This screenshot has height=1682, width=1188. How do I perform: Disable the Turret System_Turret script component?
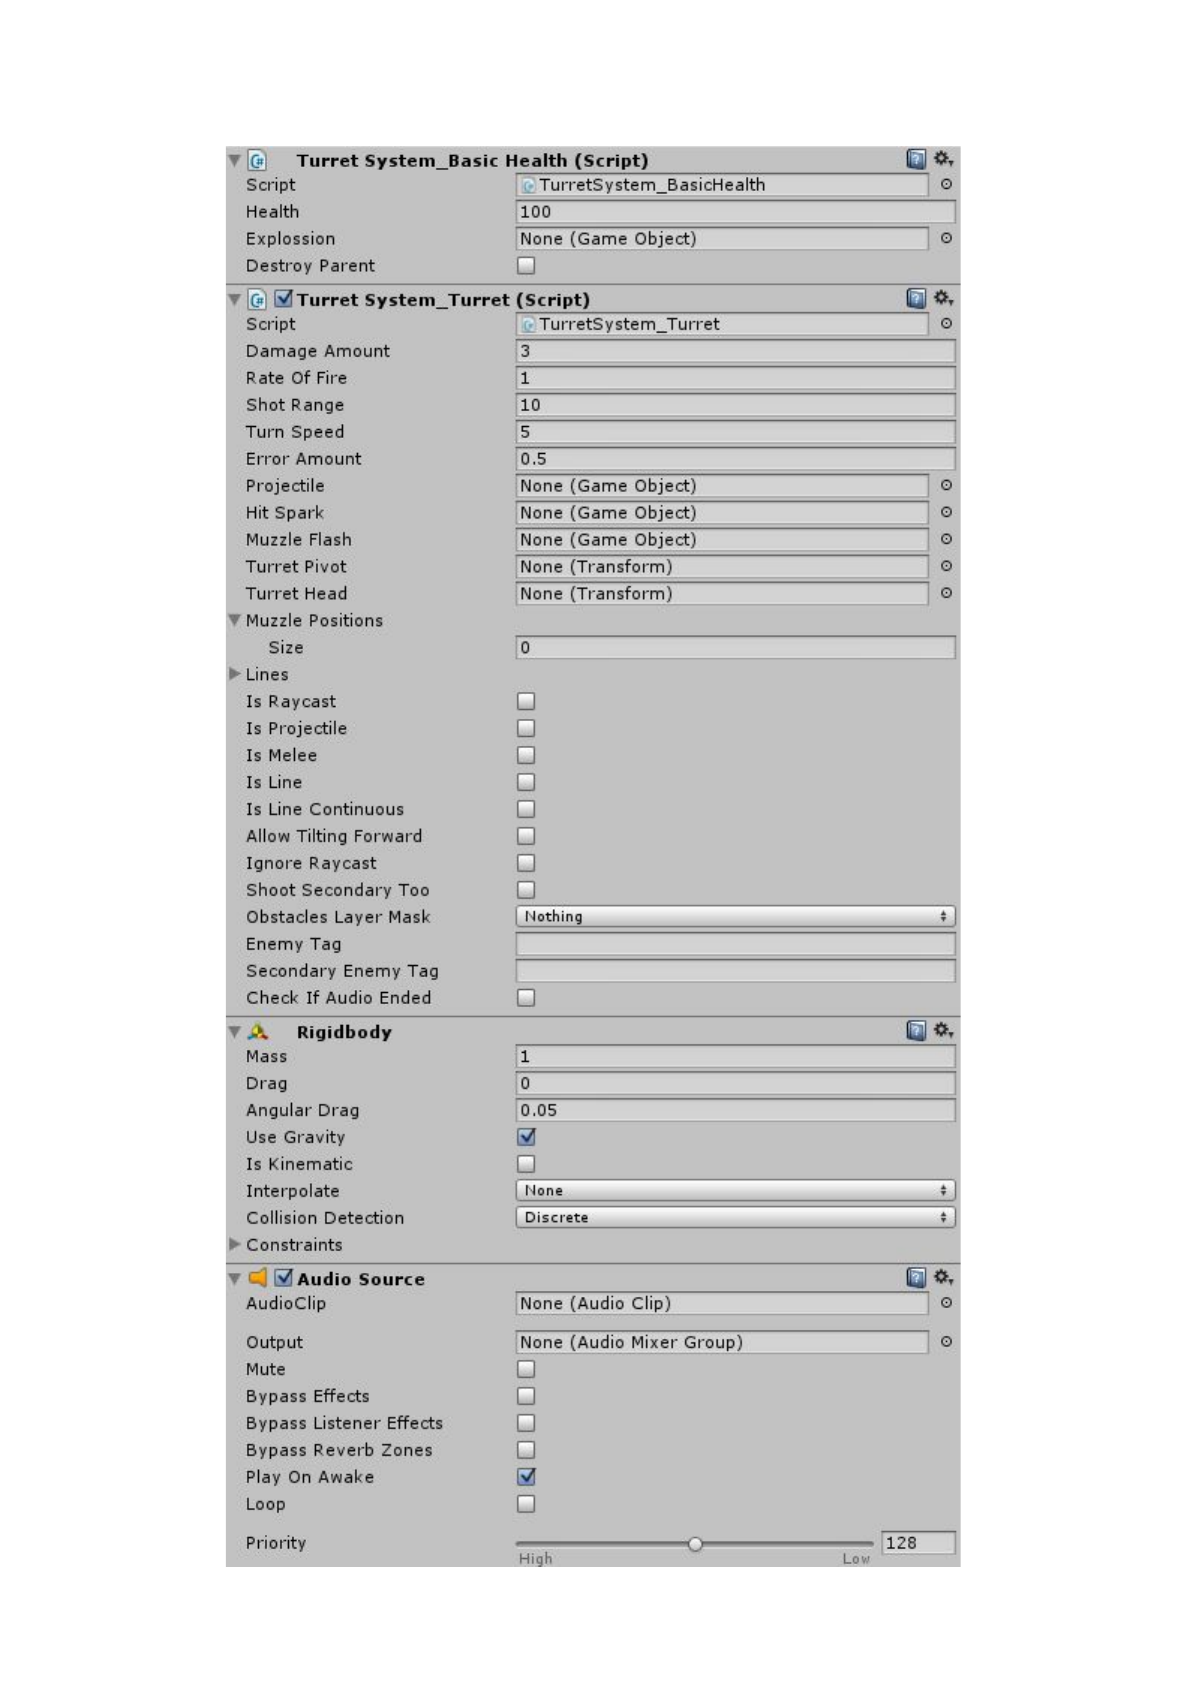coord(284,299)
